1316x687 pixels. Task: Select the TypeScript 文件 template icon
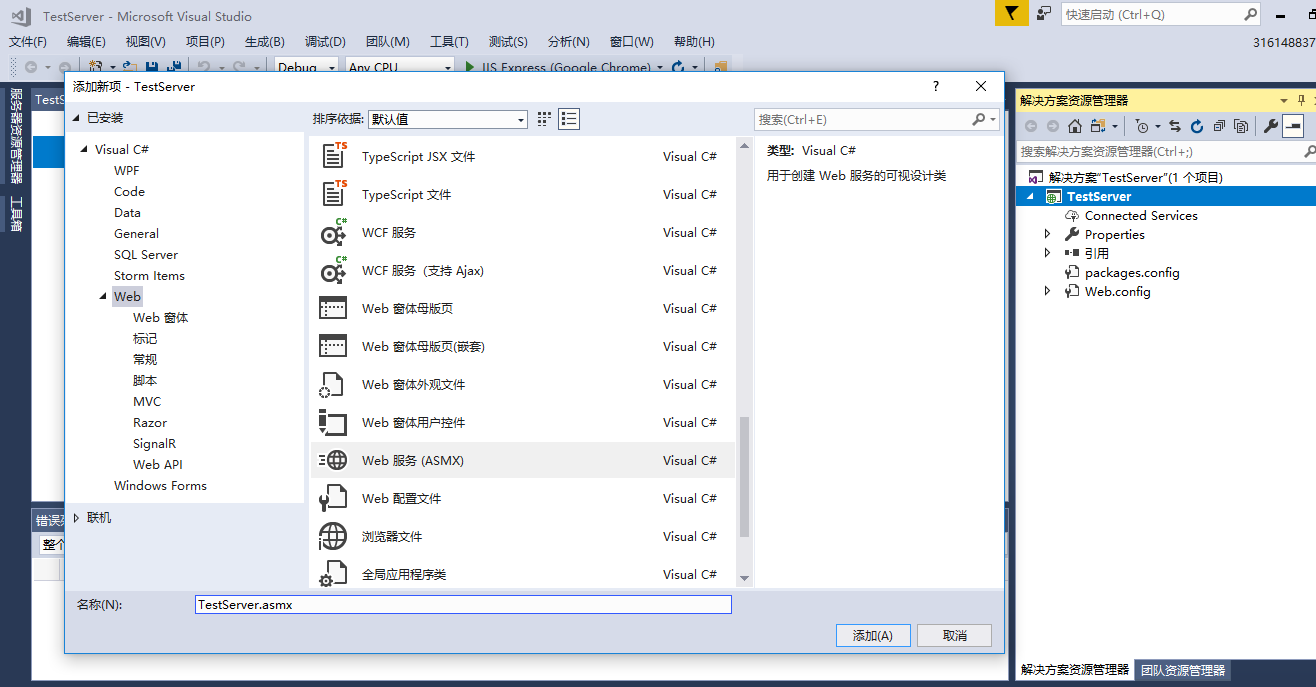(x=333, y=194)
